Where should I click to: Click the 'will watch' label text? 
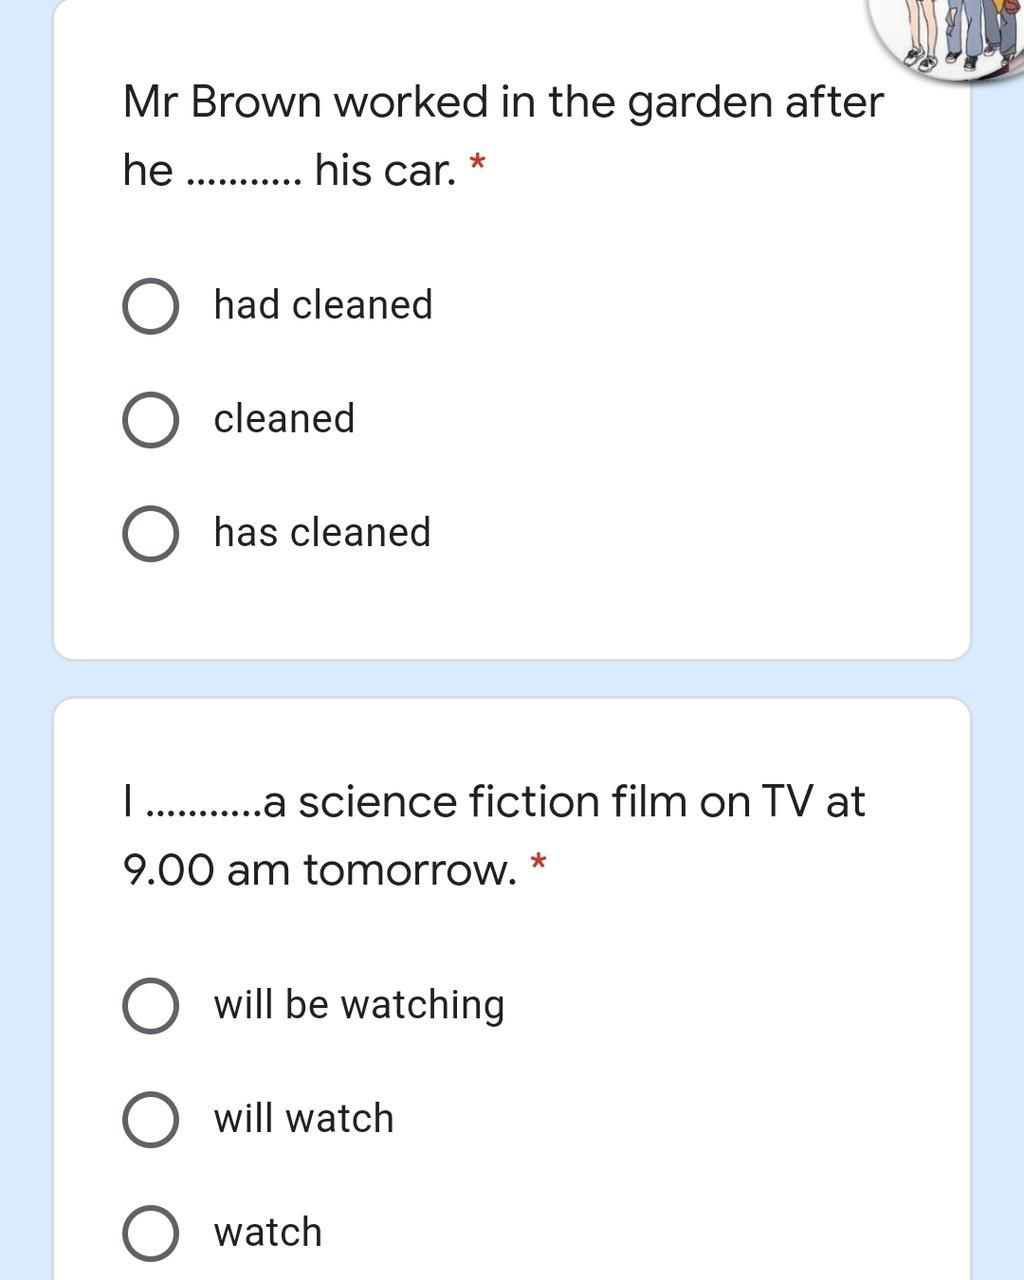click(303, 1118)
